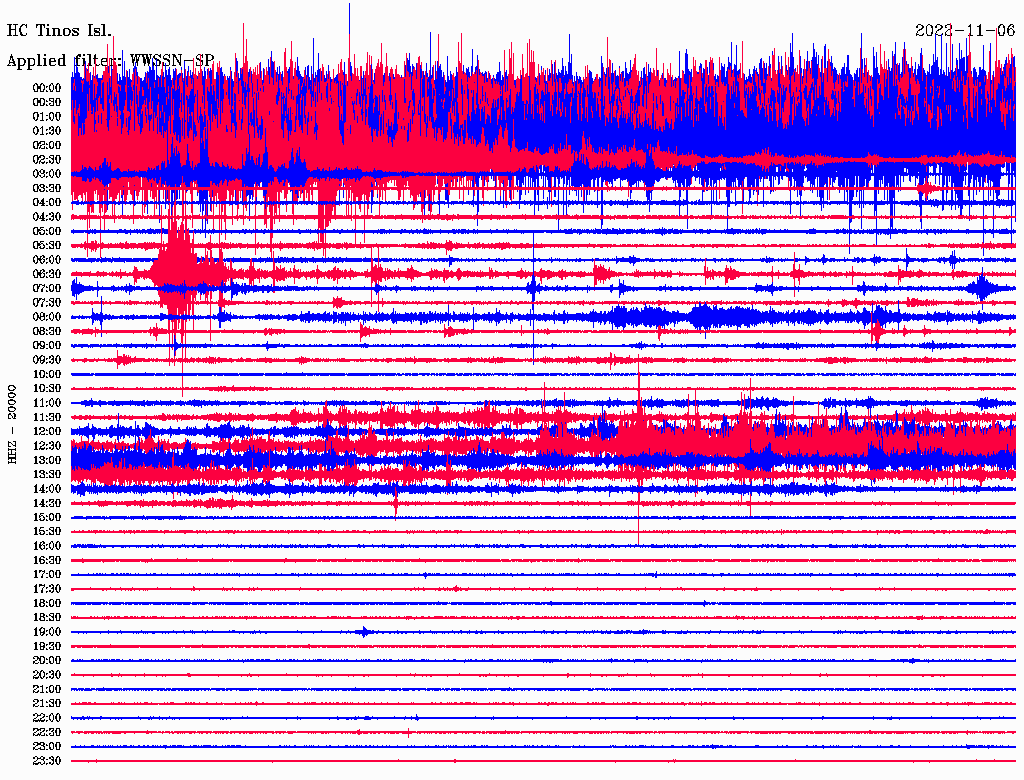
Task: Select the 12:00 time label
Action: (x=47, y=432)
